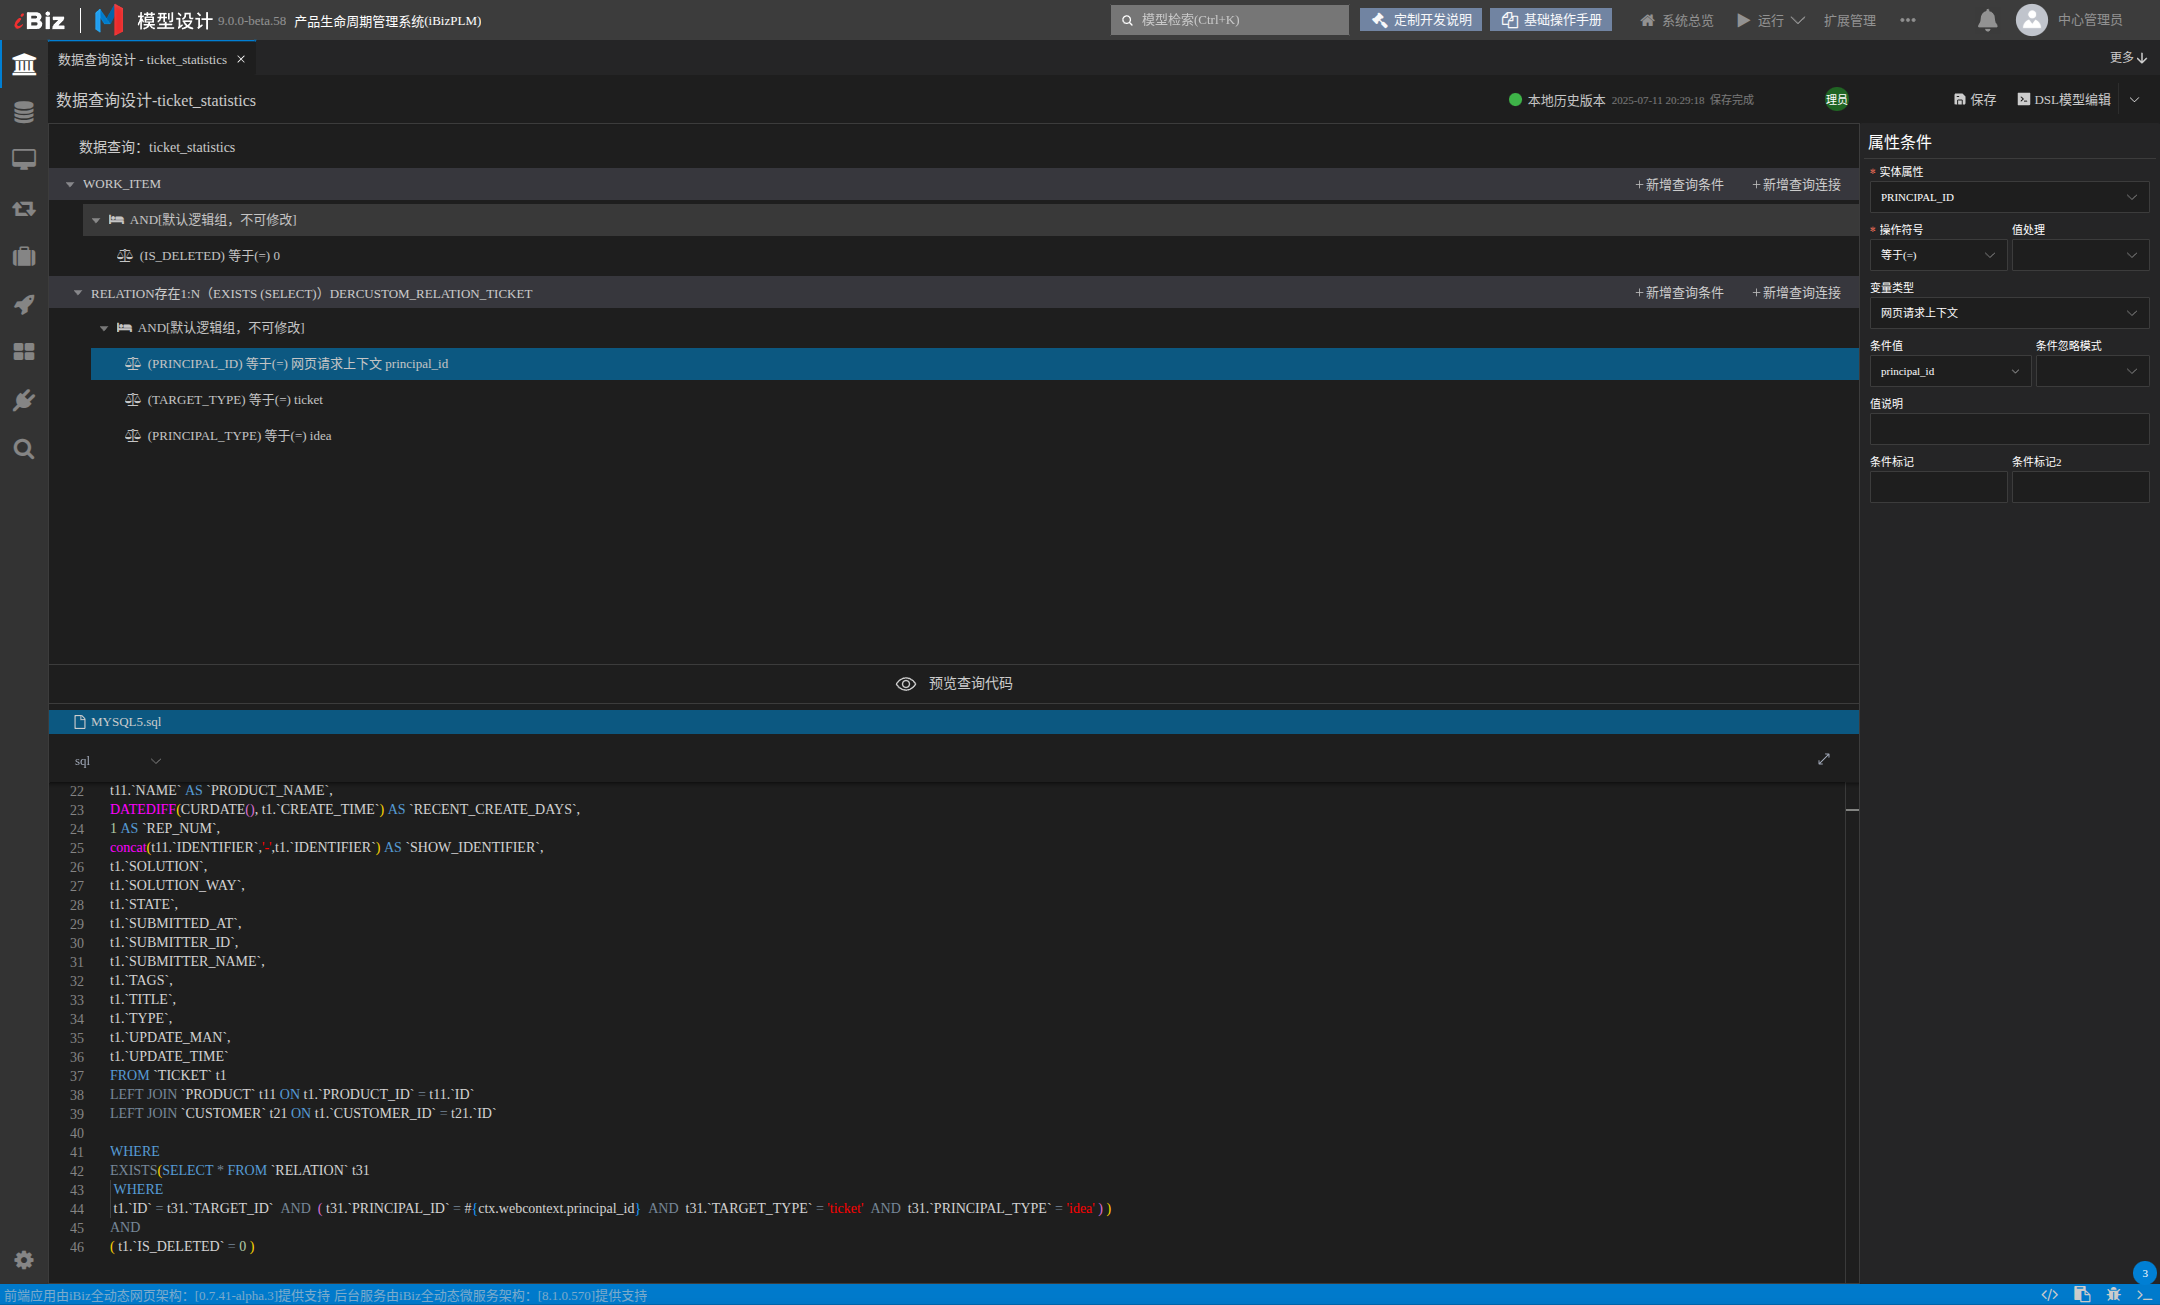The height and width of the screenshot is (1305, 2160).
Task: Open the 值处理 dropdown
Action: [2080, 255]
